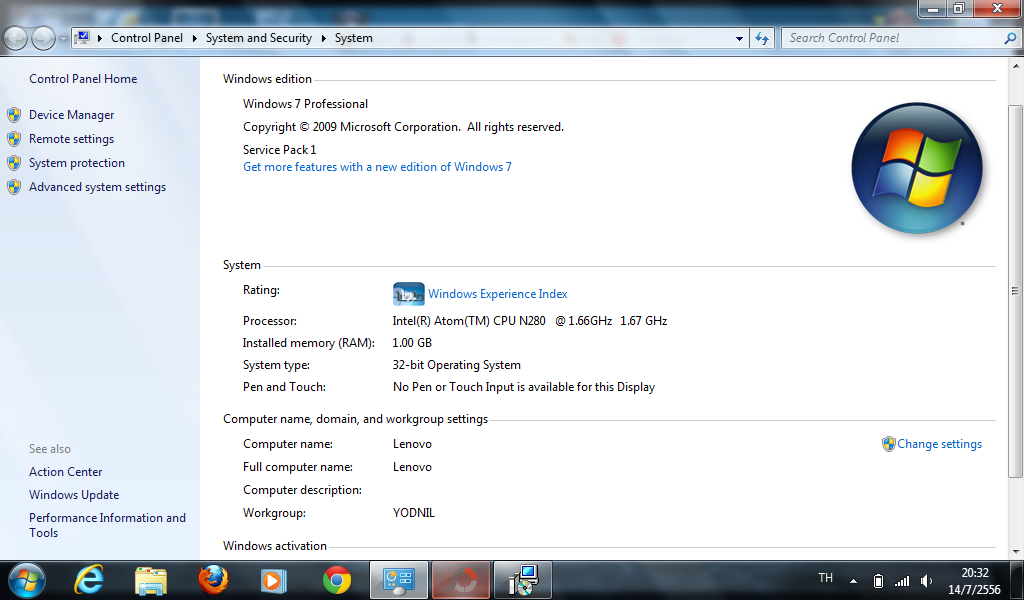Click Change settings for computer name
Viewport: 1024px width, 600px height.
click(x=939, y=444)
